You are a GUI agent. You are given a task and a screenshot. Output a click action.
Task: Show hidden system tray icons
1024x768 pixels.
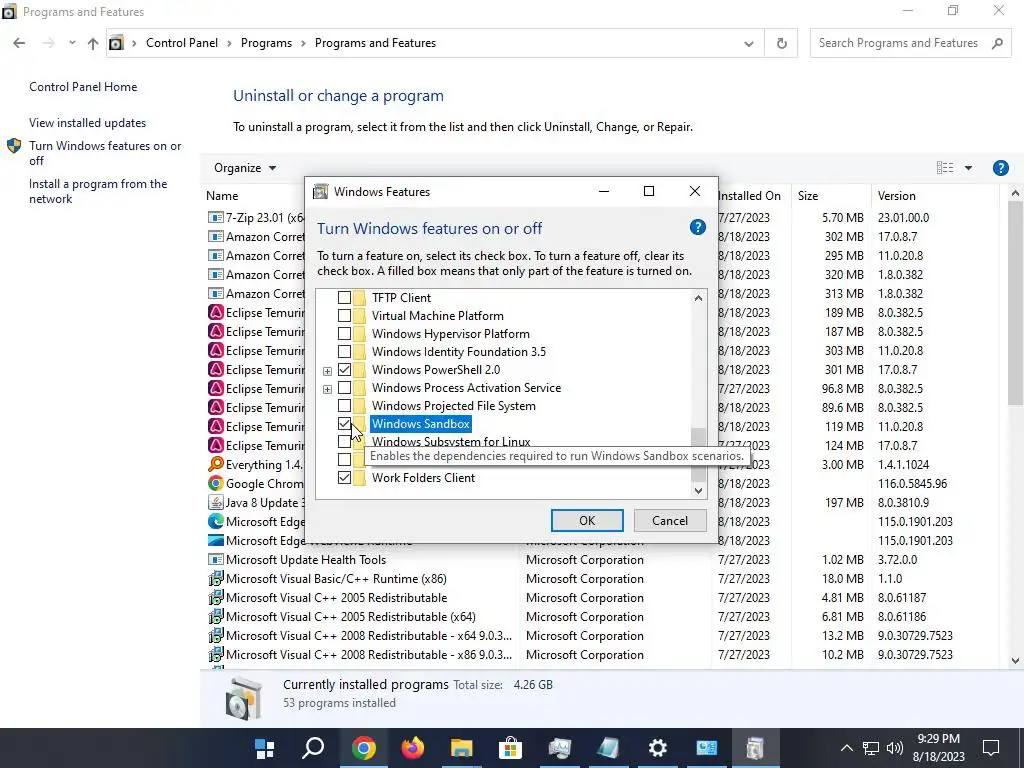click(x=846, y=748)
